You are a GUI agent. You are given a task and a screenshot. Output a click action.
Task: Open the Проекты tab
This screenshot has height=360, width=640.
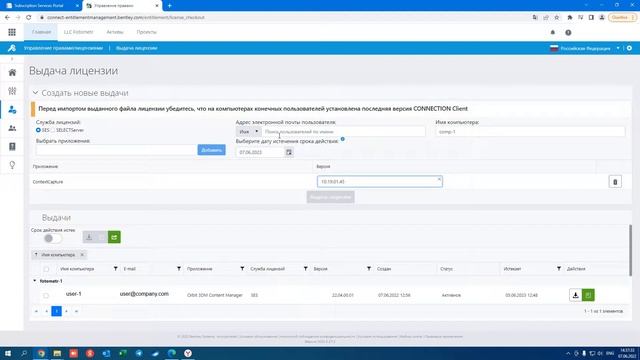tap(147, 32)
